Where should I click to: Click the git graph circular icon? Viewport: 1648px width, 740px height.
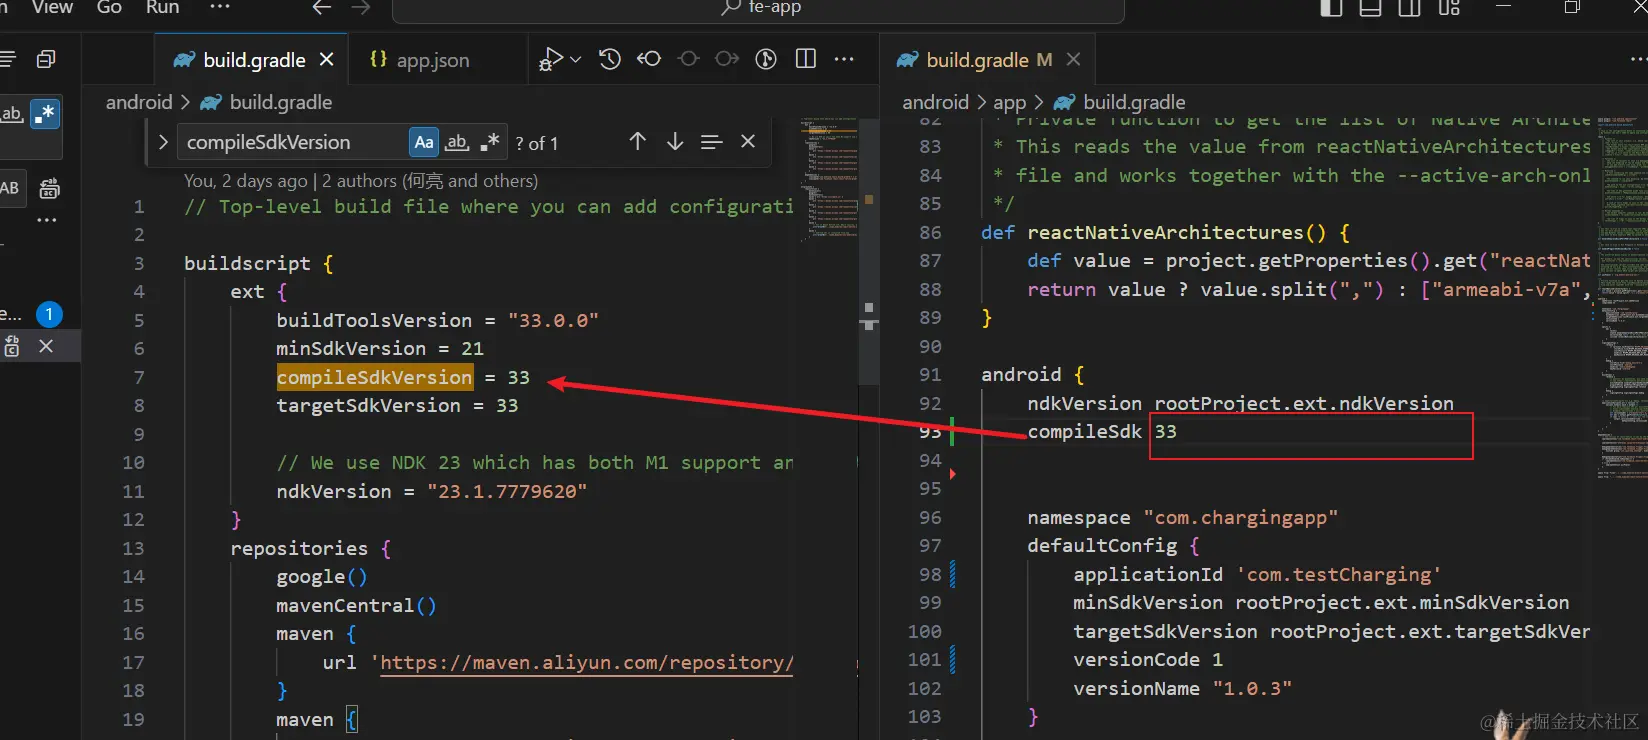[x=766, y=59]
